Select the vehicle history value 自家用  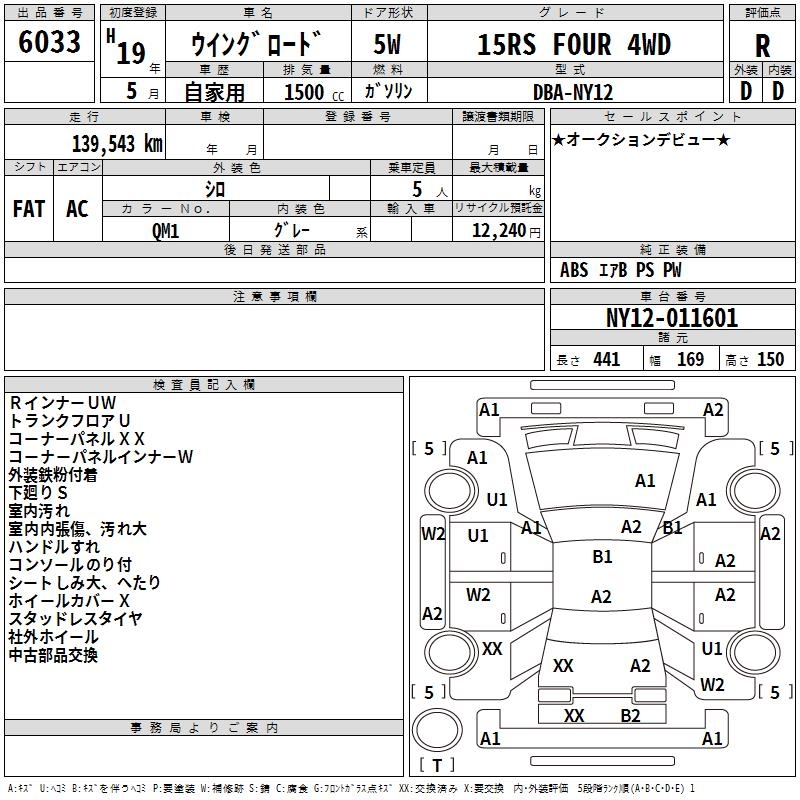point(214,92)
